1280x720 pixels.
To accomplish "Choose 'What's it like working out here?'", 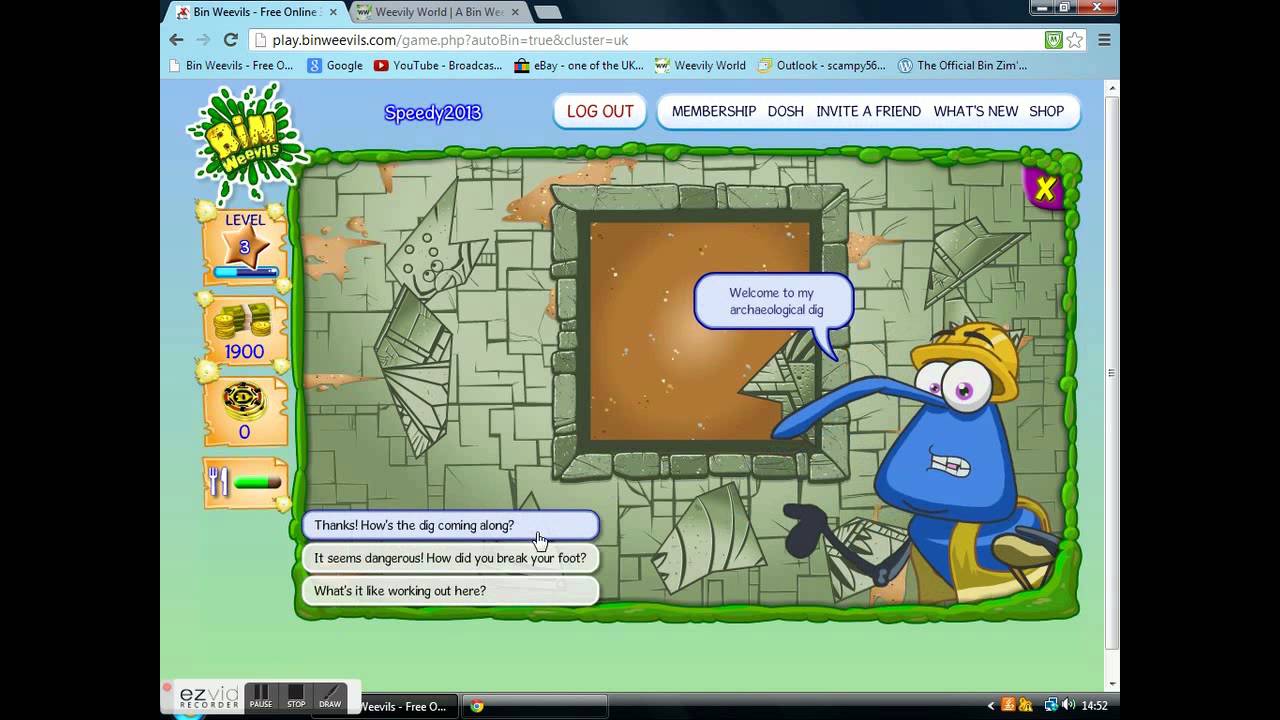I will click(x=450, y=591).
